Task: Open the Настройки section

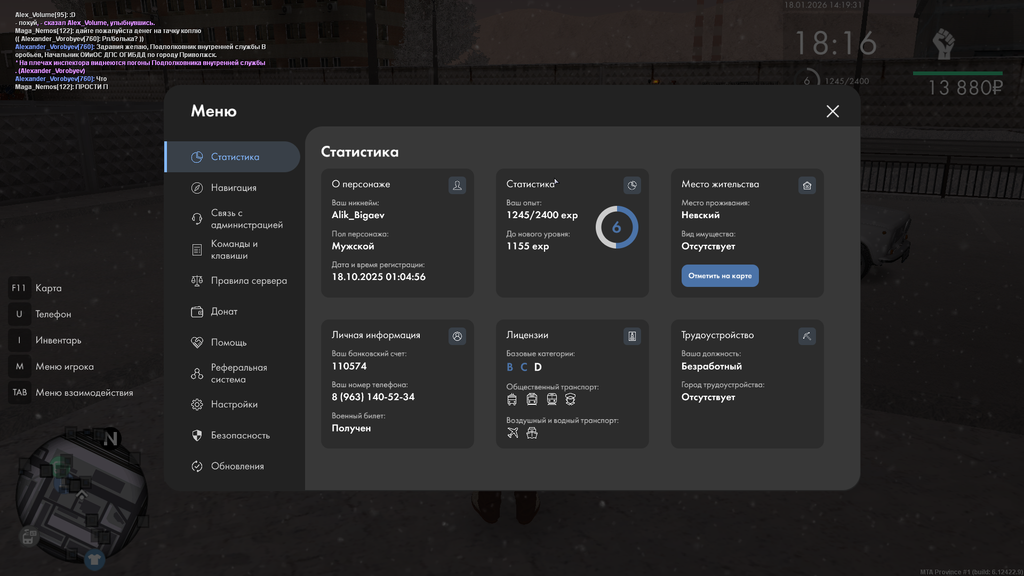Action: pos(232,404)
